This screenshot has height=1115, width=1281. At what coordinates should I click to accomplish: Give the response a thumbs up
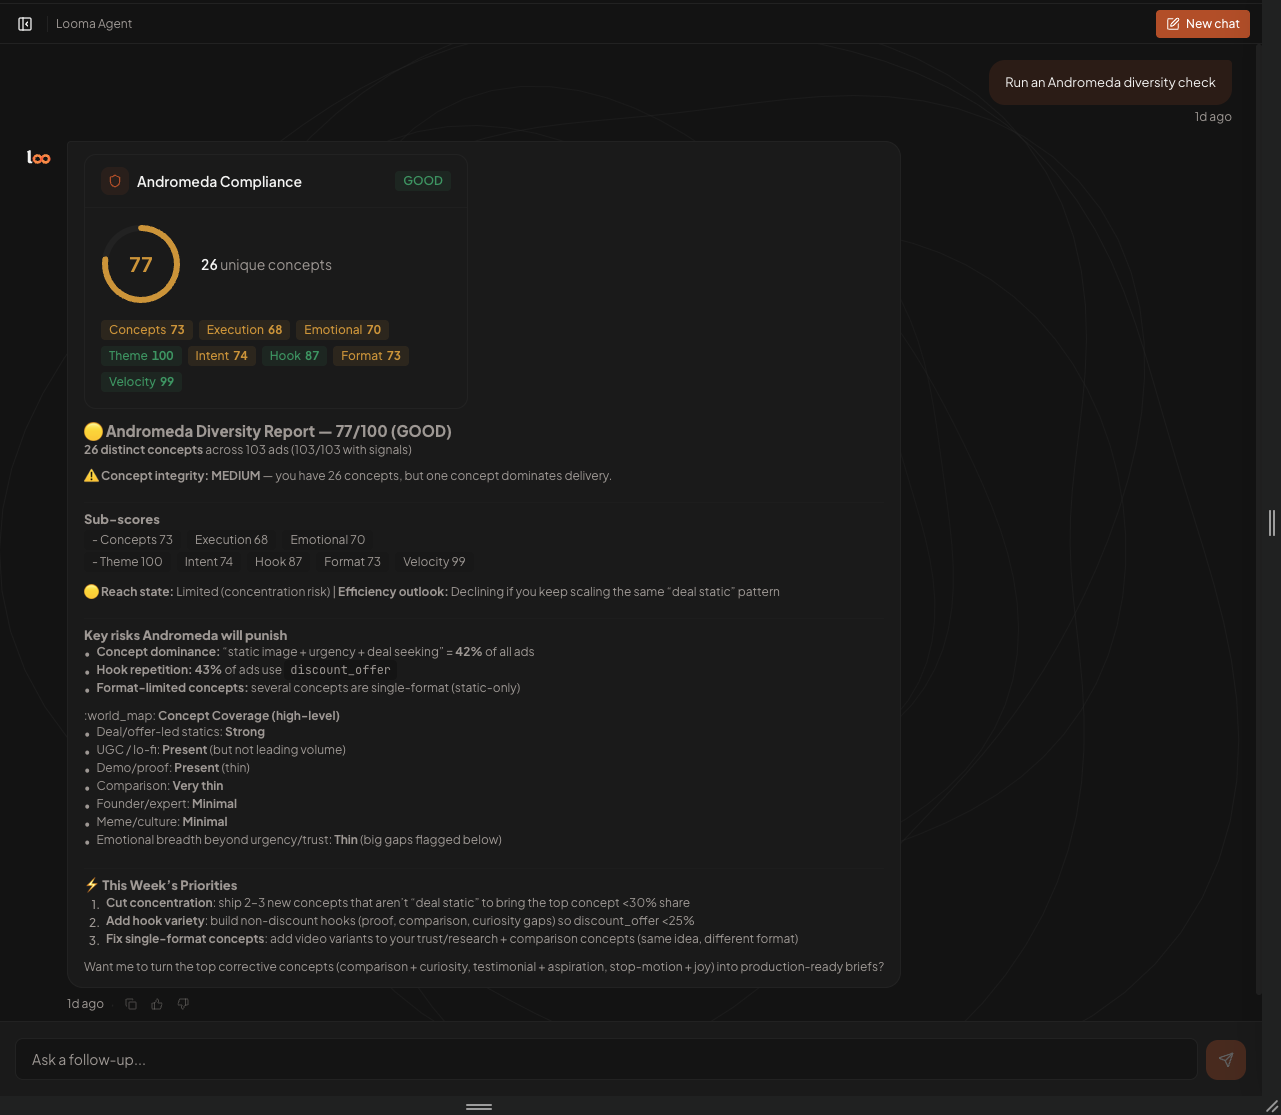[x=157, y=1004]
